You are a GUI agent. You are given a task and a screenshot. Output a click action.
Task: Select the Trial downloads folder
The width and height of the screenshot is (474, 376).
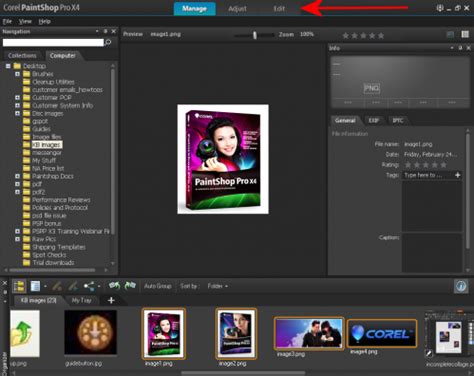[x=53, y=263]
